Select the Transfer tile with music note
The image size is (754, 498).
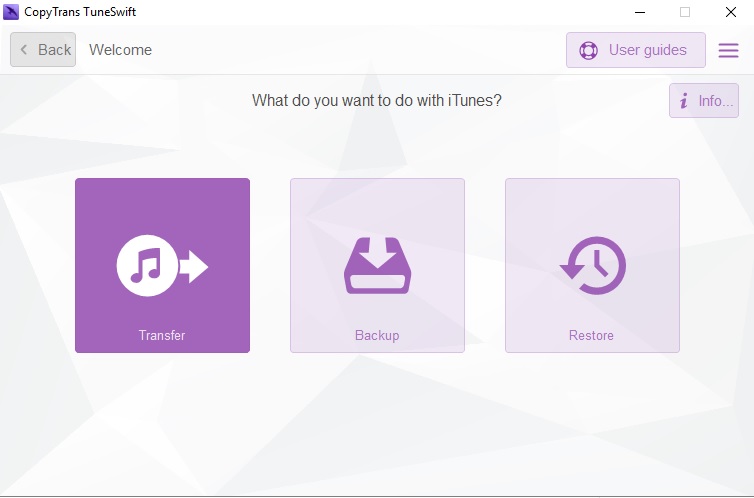163,265
